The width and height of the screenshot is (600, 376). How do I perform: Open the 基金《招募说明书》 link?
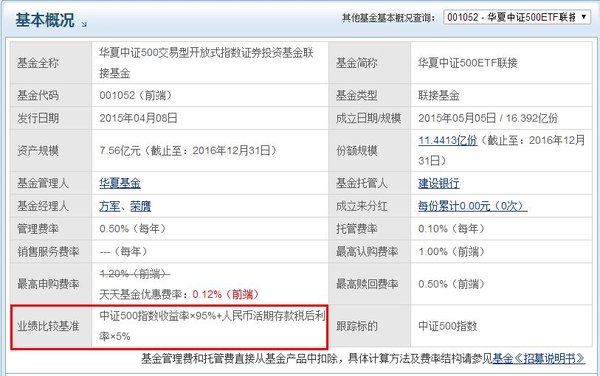coord(539,358)
